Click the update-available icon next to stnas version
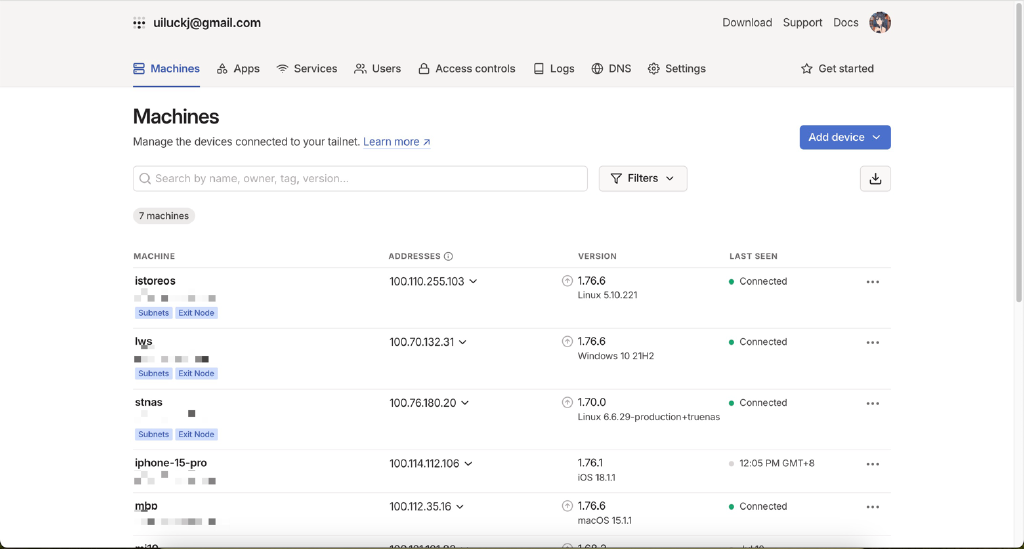This screenshot has height=549, width=1024. (x=568, y=403)
